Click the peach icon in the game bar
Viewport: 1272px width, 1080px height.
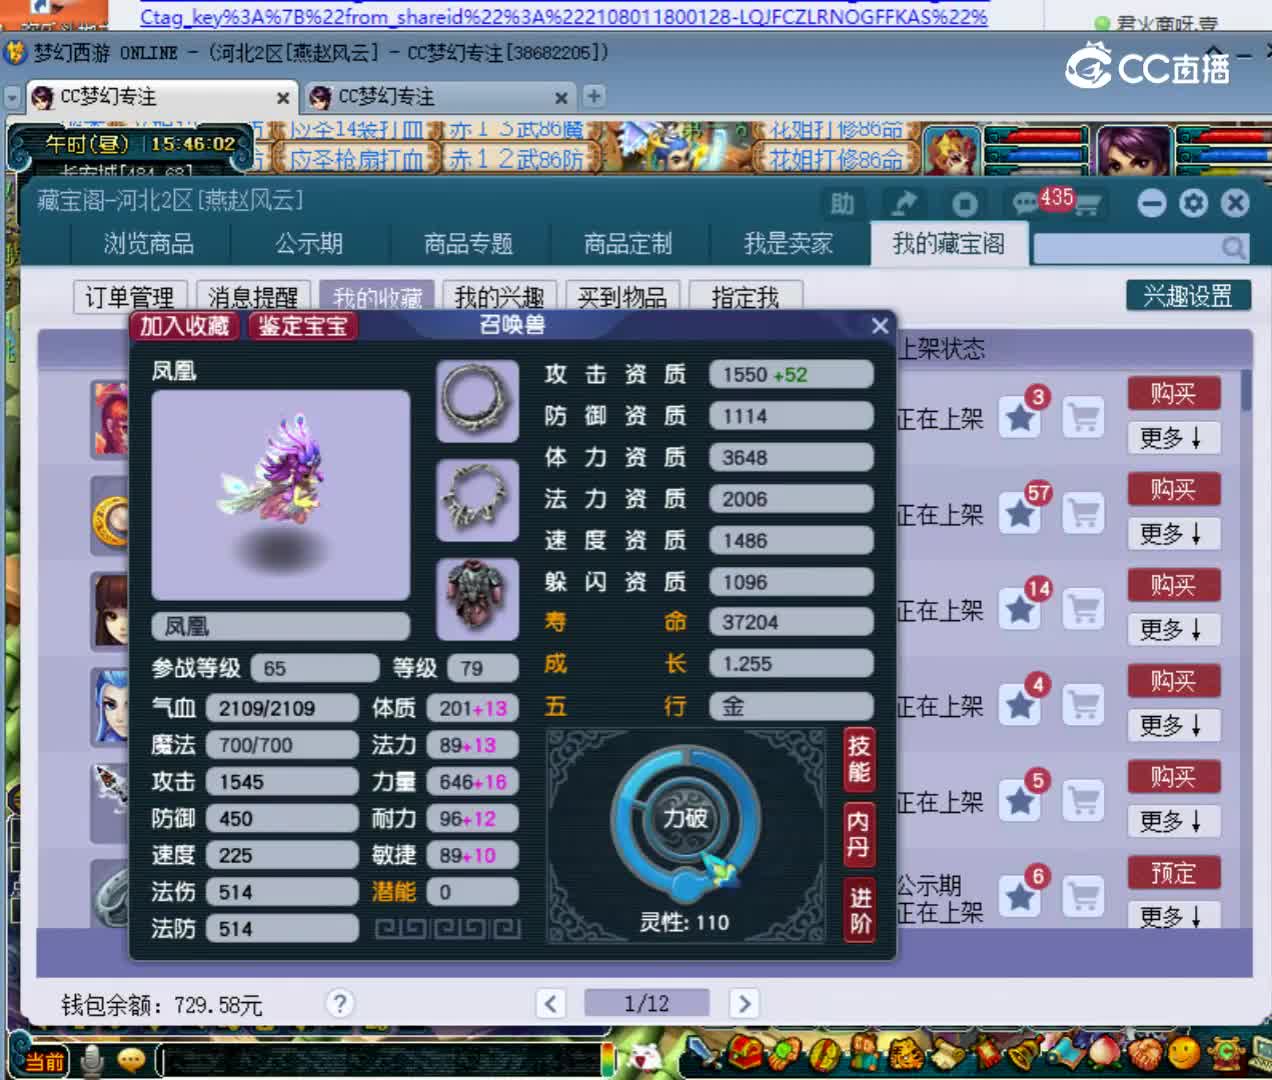(x=1106, y=1054)
